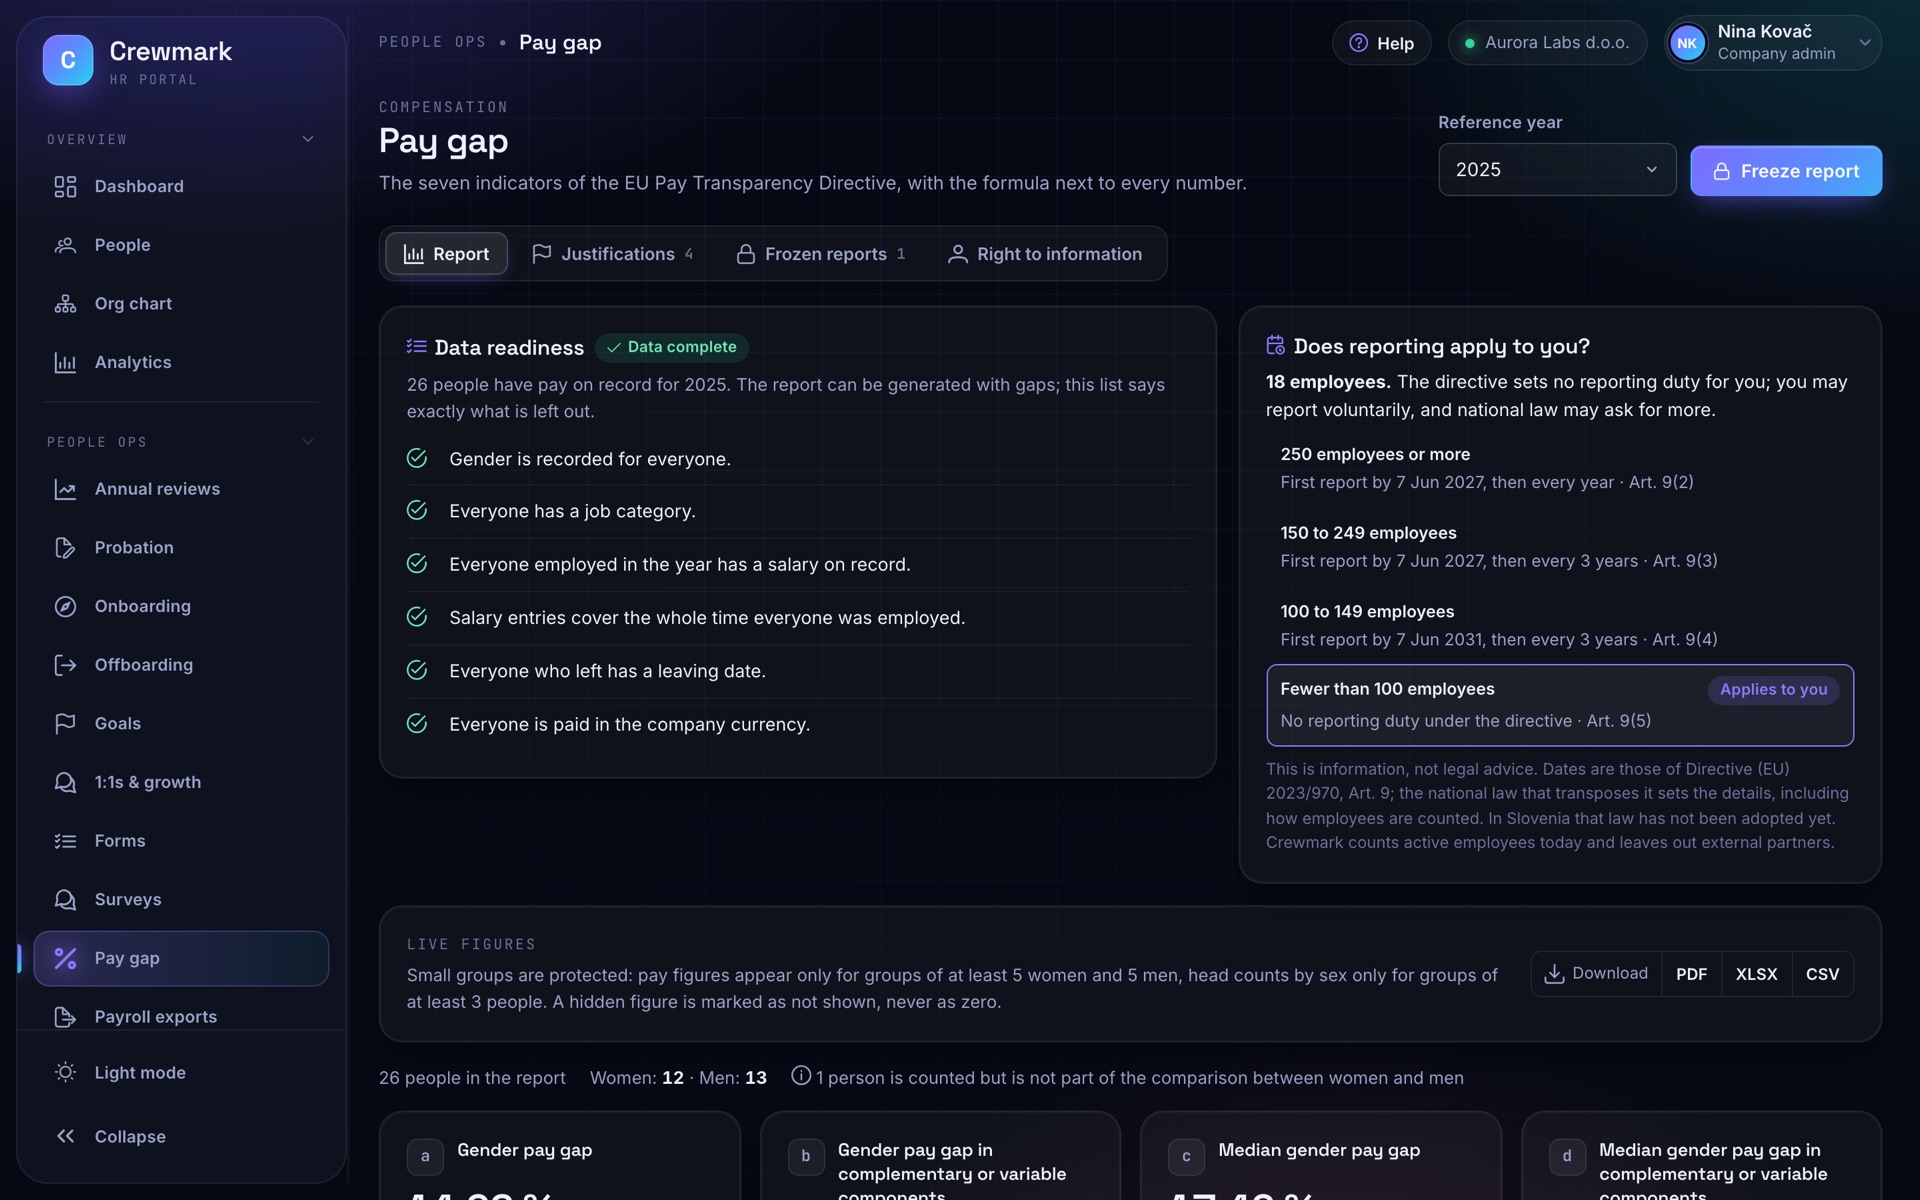Click the Data complete badge
Image resolution: width=1920 pixels, height=1200 pixels.
tap(672, 347)
